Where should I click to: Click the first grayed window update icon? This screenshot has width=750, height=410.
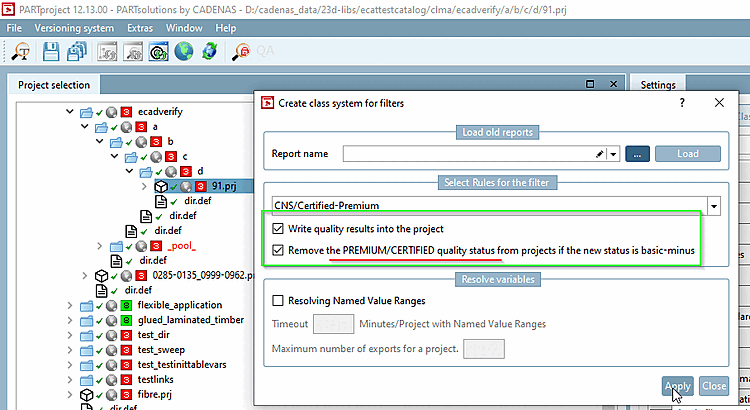click(107, 51)
